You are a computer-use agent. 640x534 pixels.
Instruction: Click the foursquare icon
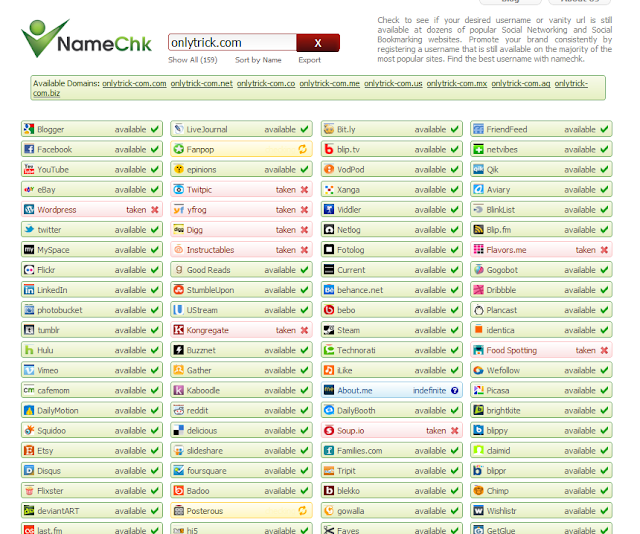tap(178, 470)
